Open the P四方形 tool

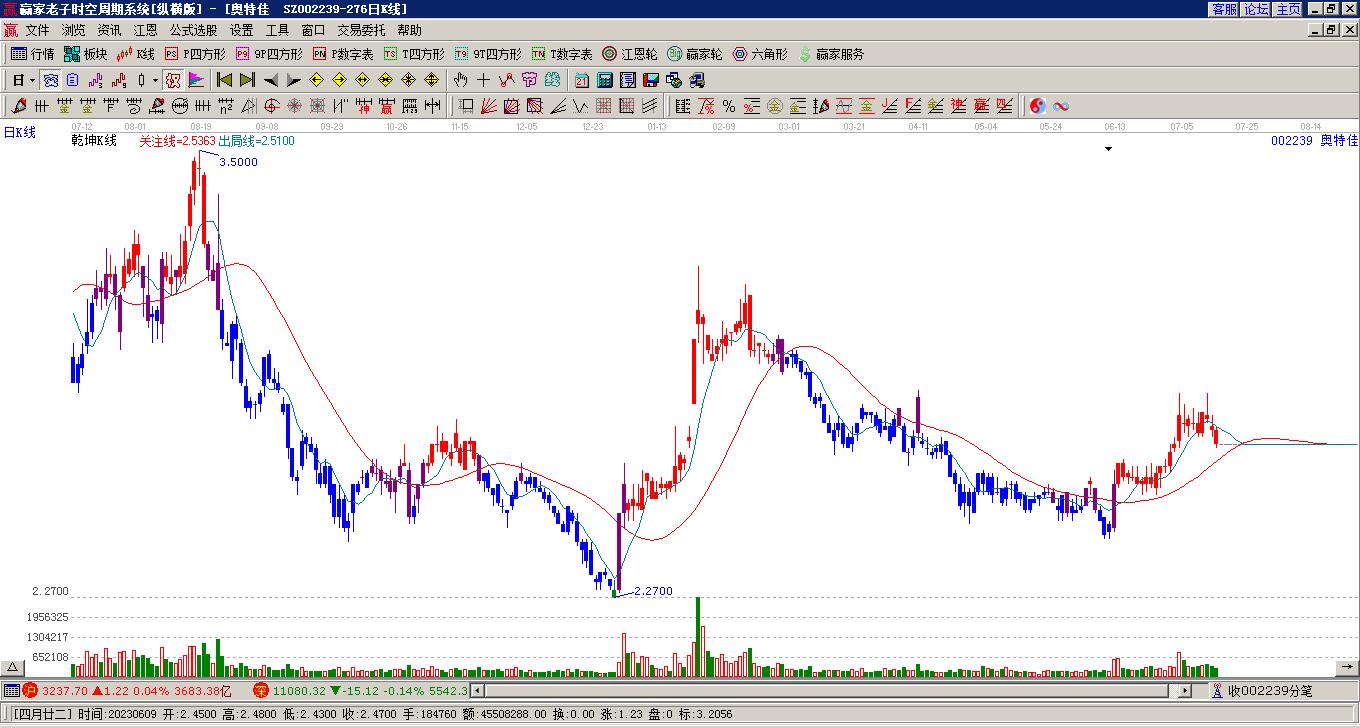(x=195, y=54)
